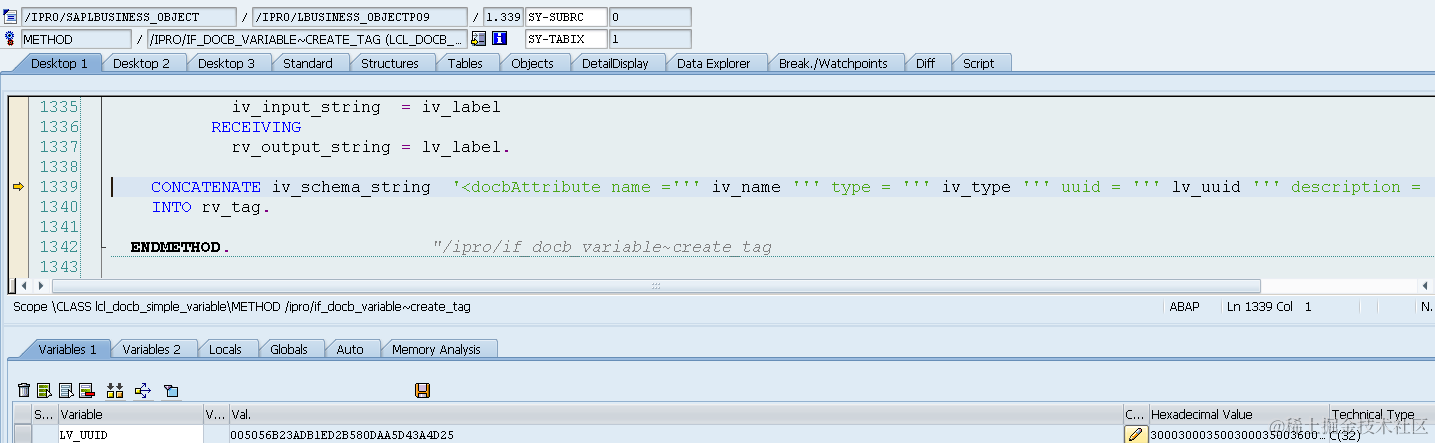Click the LV_UUID variable name cell

(x=130, y=435)
